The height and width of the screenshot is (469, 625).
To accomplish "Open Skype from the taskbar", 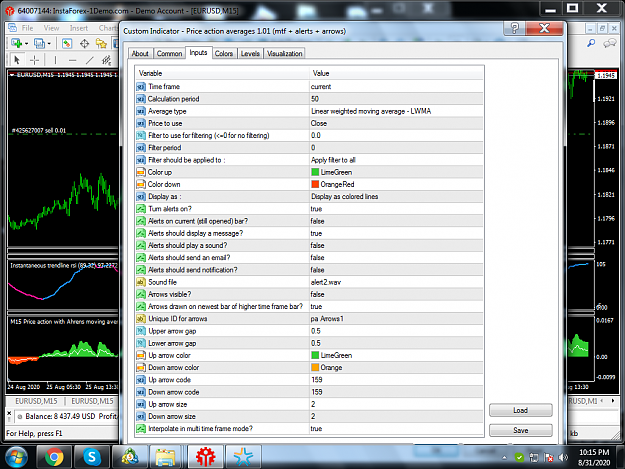I will click(92, 457).
